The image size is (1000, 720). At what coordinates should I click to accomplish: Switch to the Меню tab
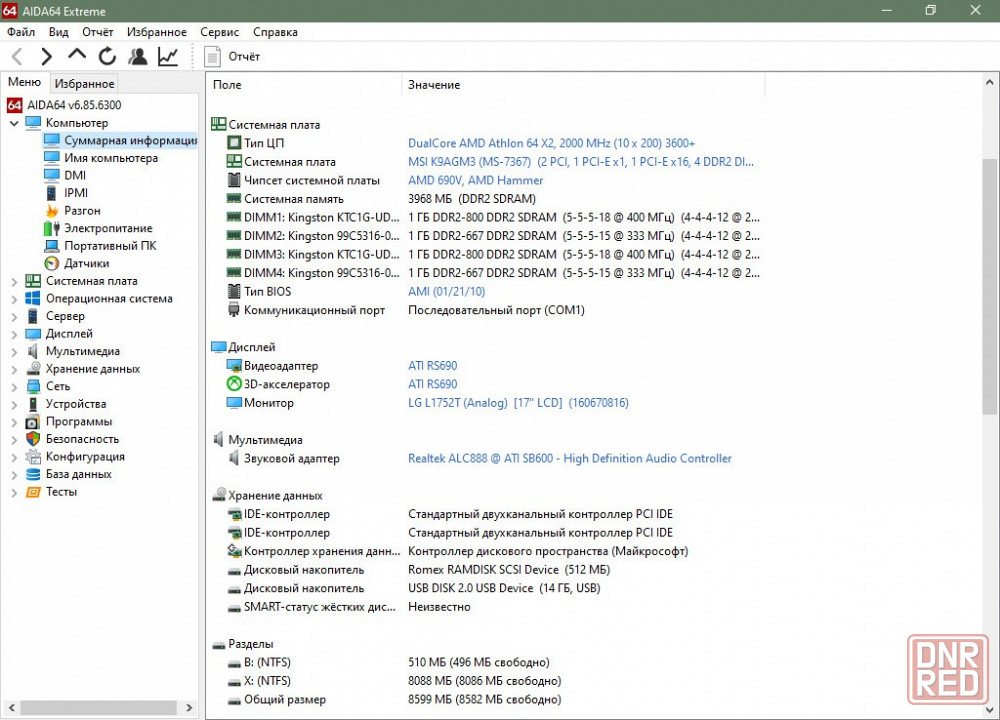click(24, 82)
